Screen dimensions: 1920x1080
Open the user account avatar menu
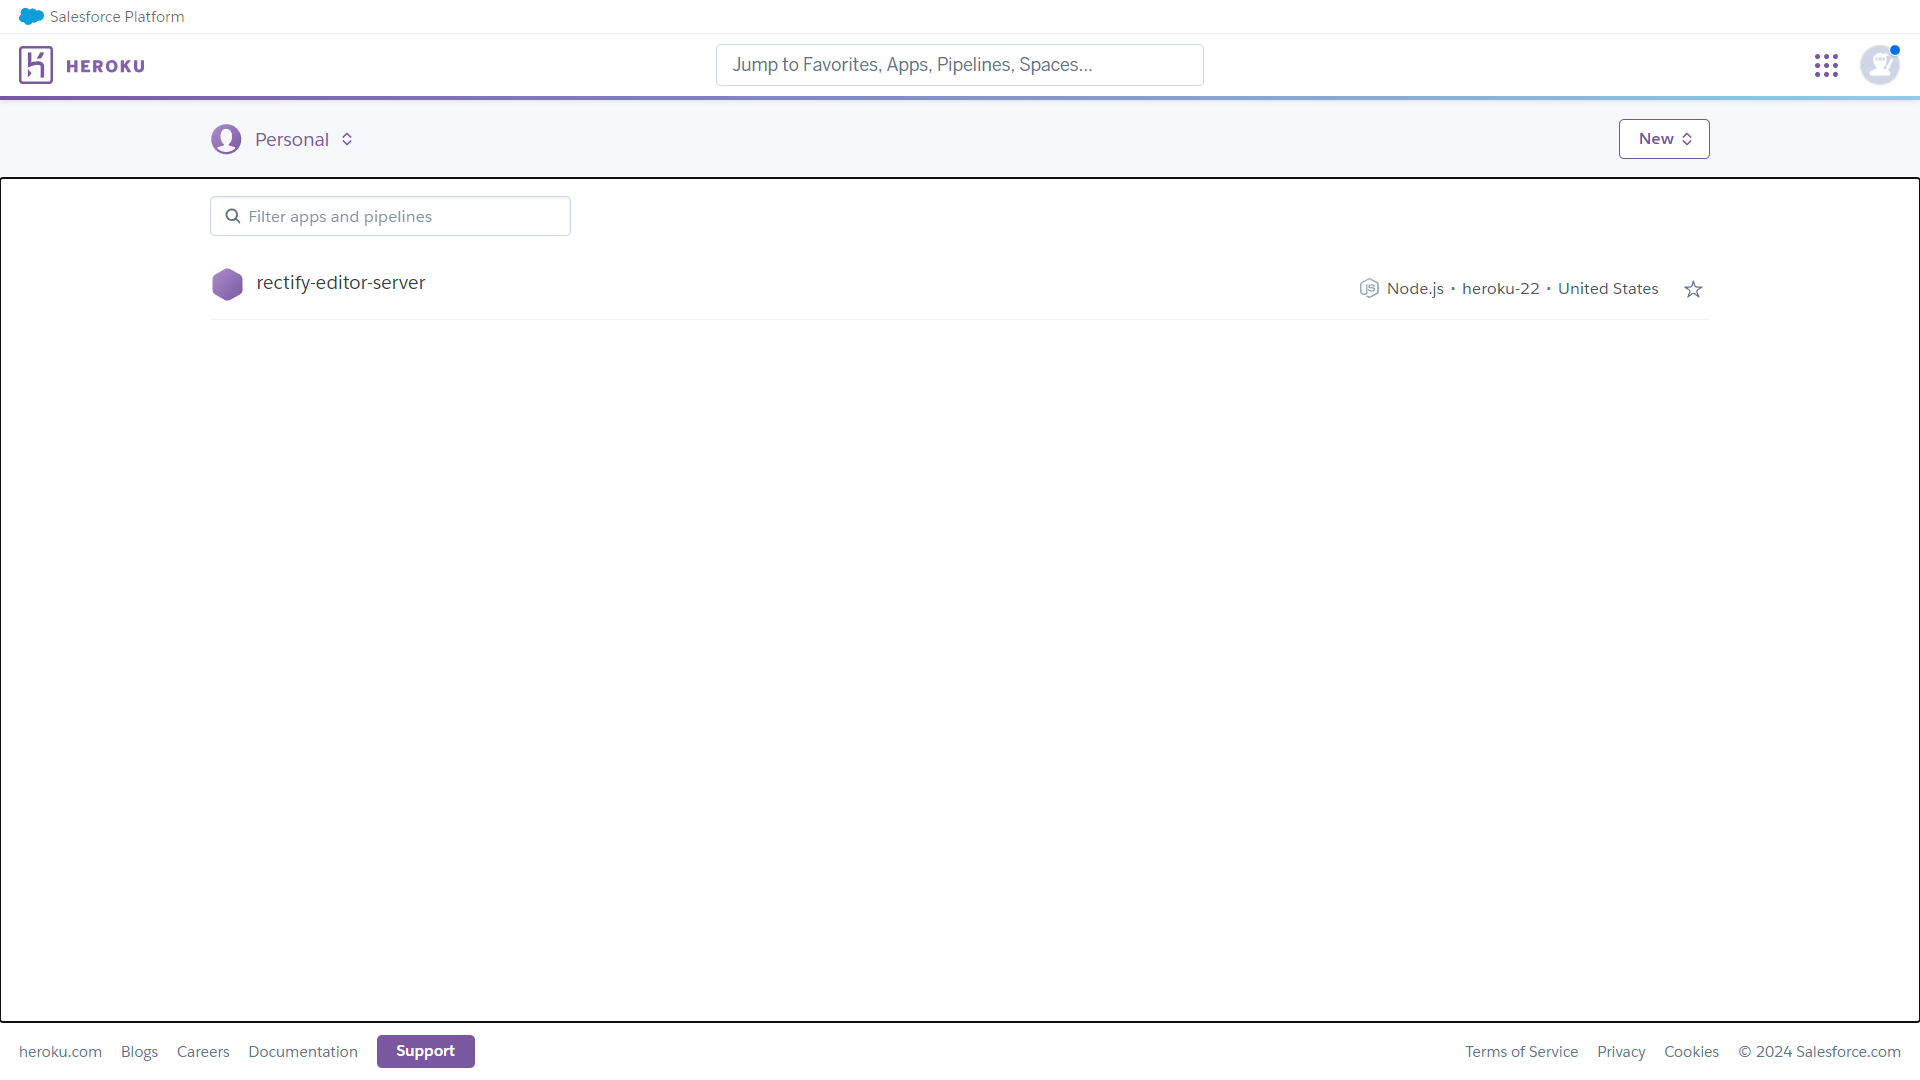tap(1879, 65)
